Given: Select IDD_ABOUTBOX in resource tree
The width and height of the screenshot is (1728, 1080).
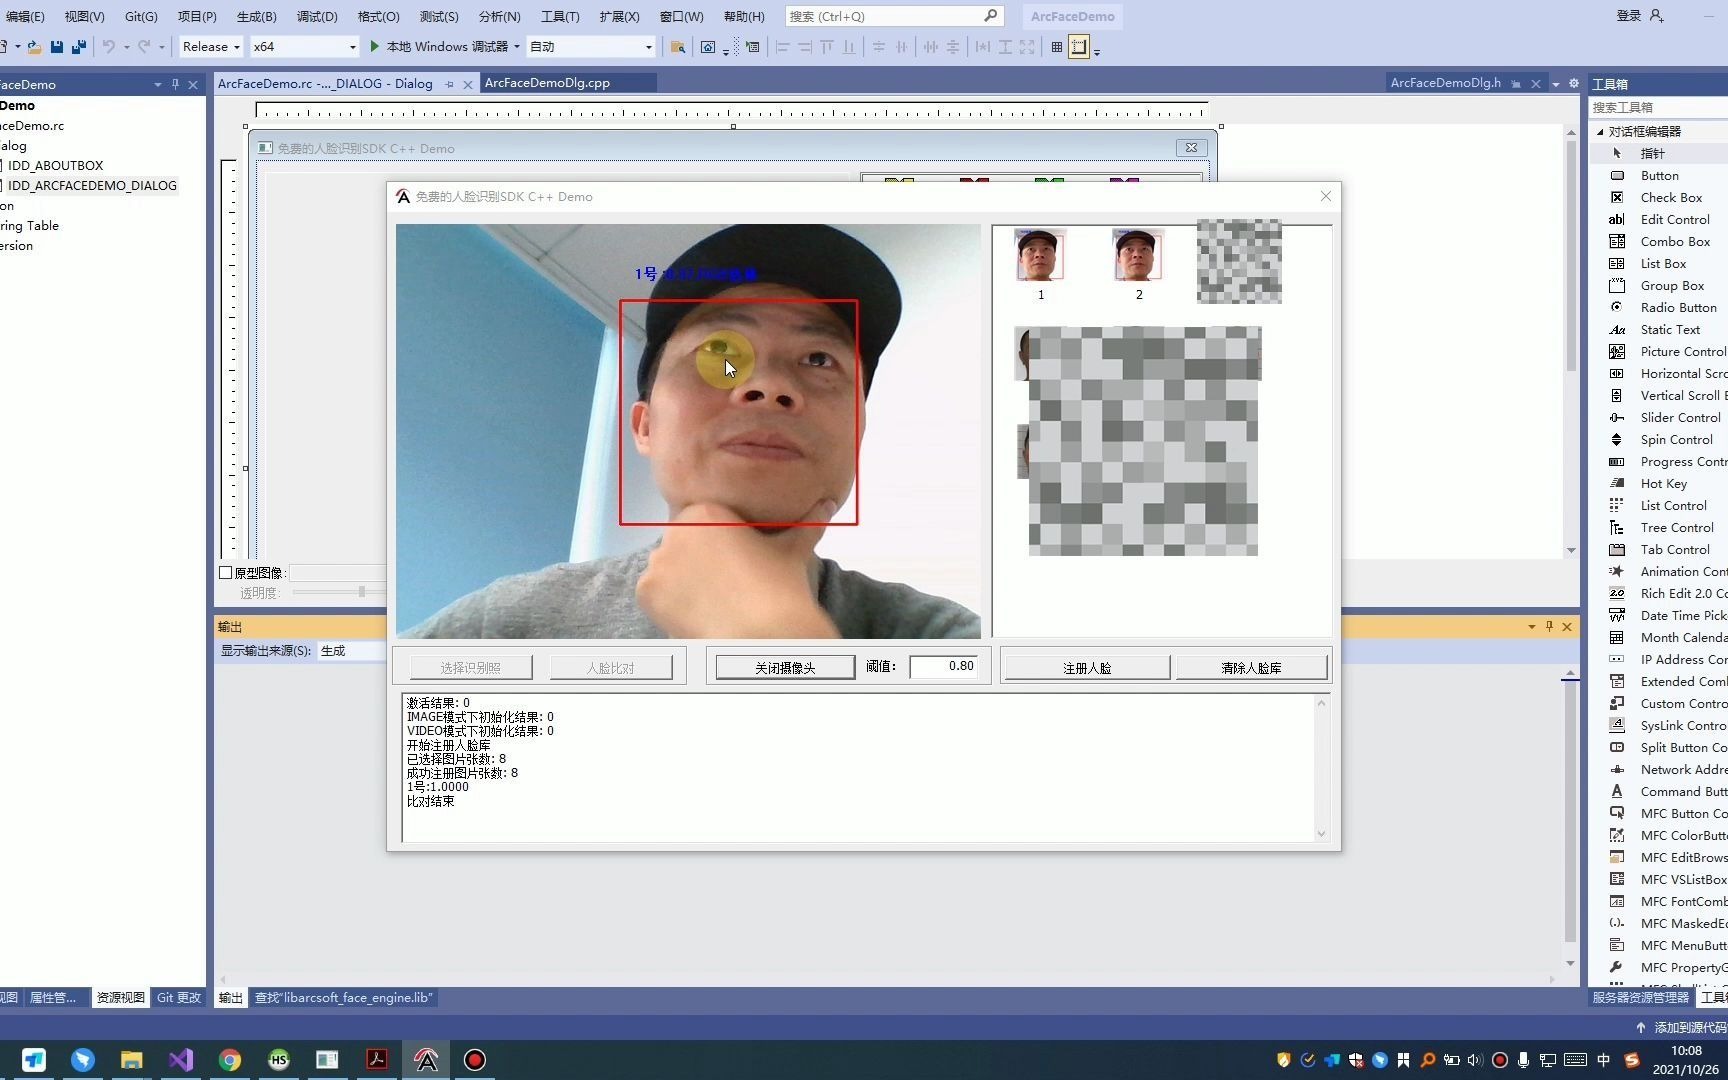Looking at the screenshot, I should (x=55, y=165).
